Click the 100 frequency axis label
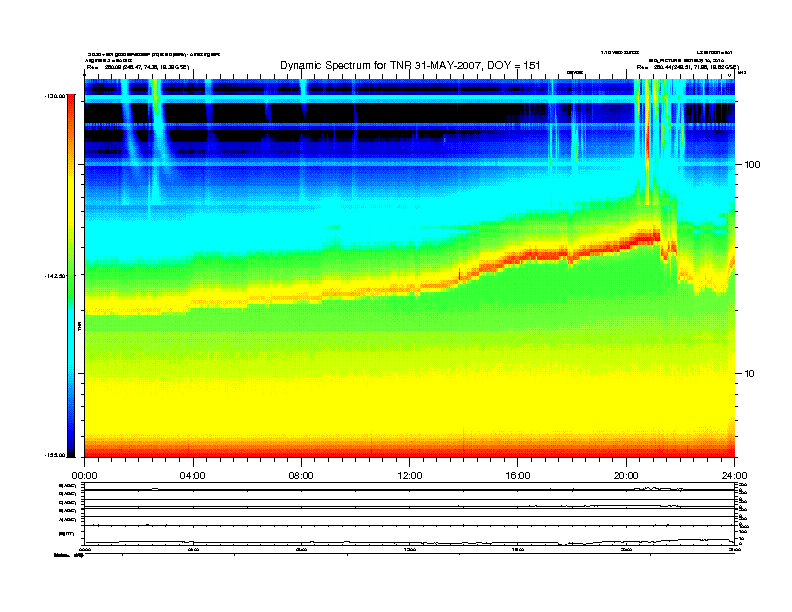 coord(752,165)
